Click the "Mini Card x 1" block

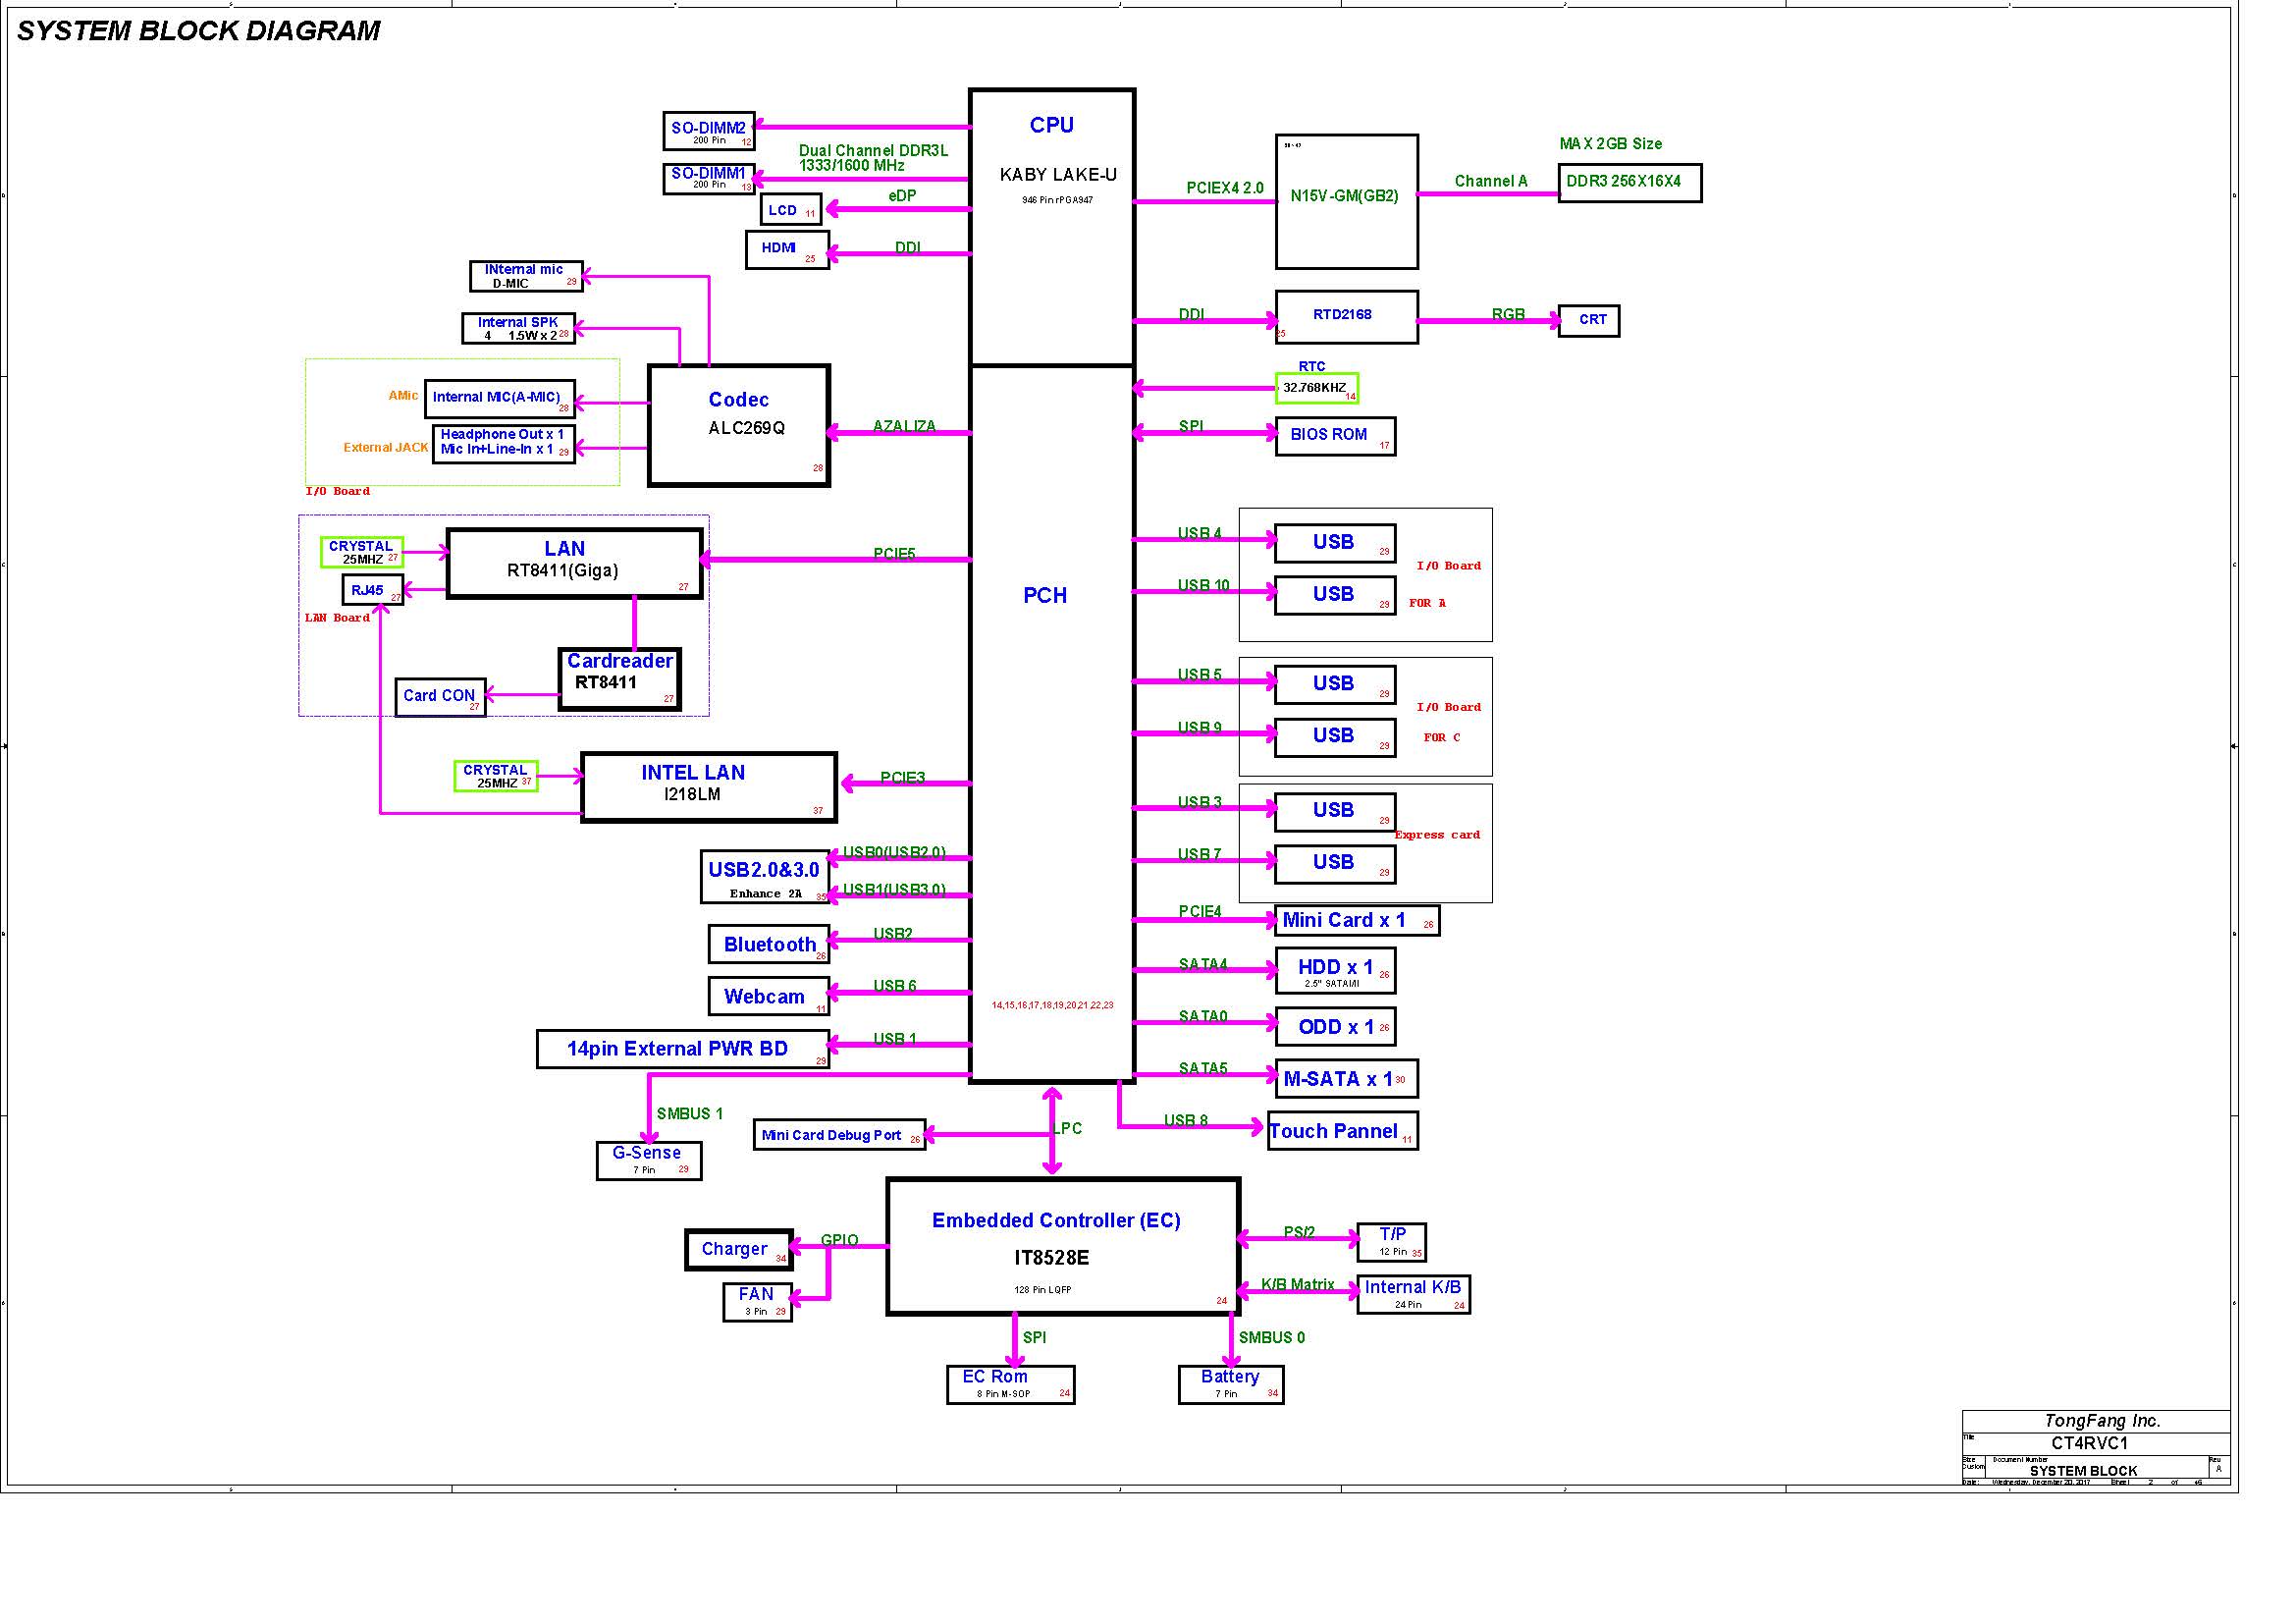tap(1357, 921)
